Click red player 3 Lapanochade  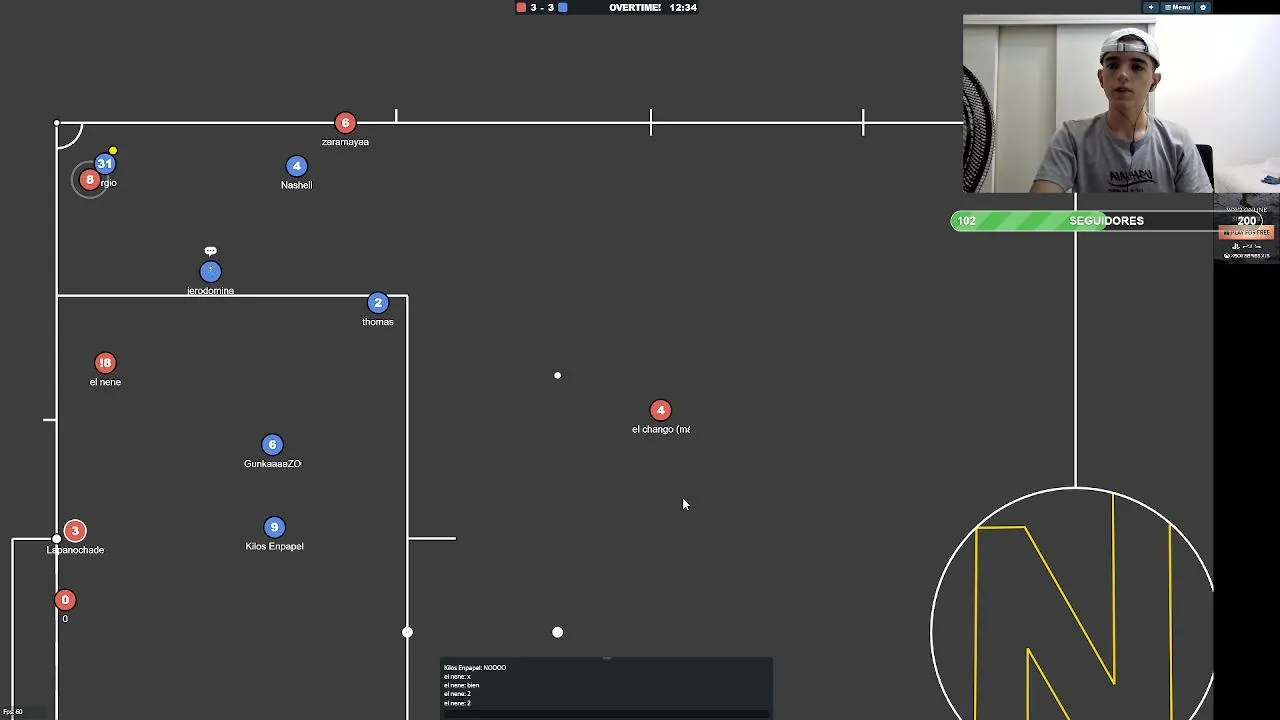tap(75, 531)
